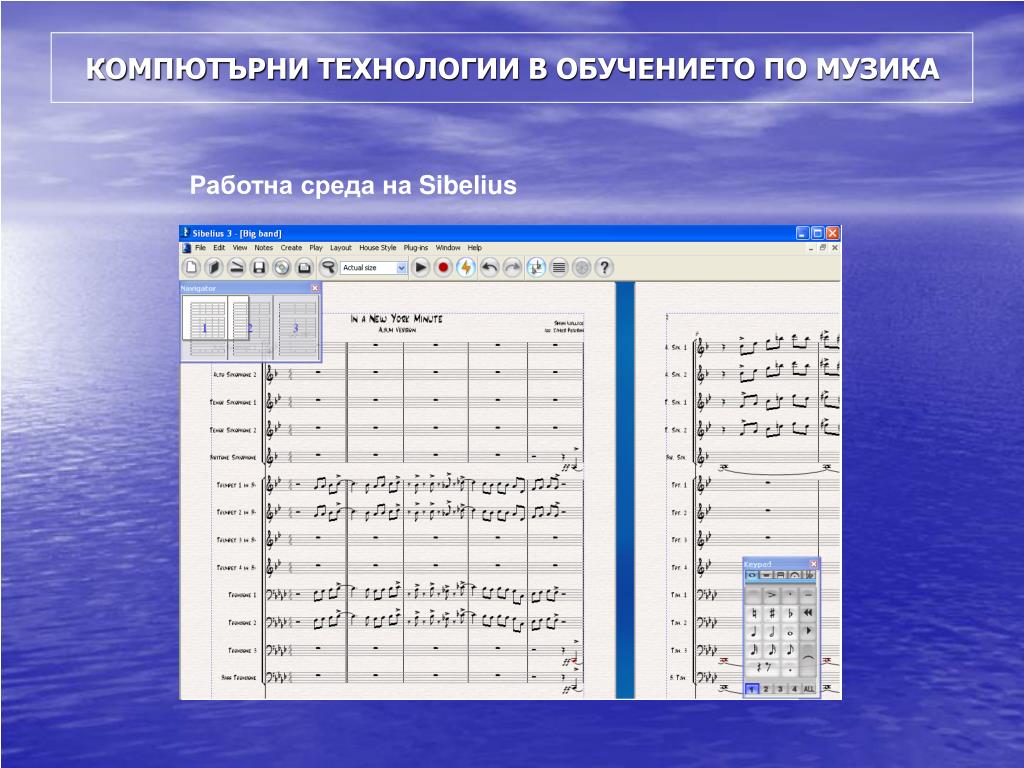Close the Navigator panel
The width and height of the screenshot is (1024, 768).
[315, 288]
